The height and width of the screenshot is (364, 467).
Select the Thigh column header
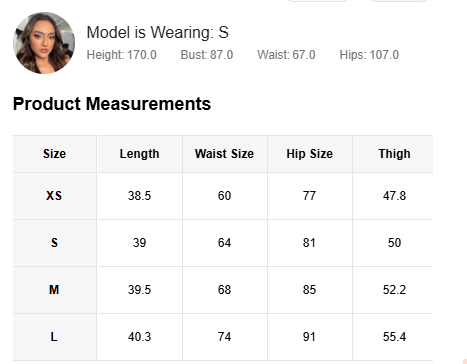(393, 154)
